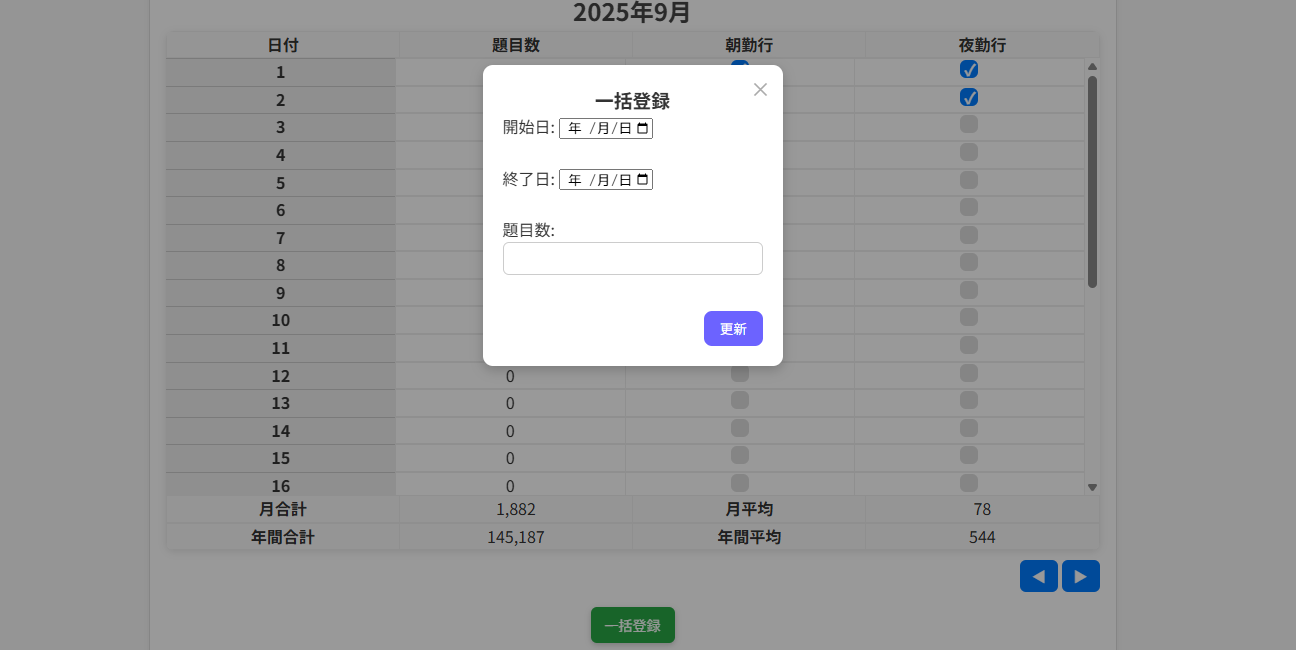This screenshot has height=650, width=1296.
Task: Check 朝勤行 for day 12
Action: [740, 373]
